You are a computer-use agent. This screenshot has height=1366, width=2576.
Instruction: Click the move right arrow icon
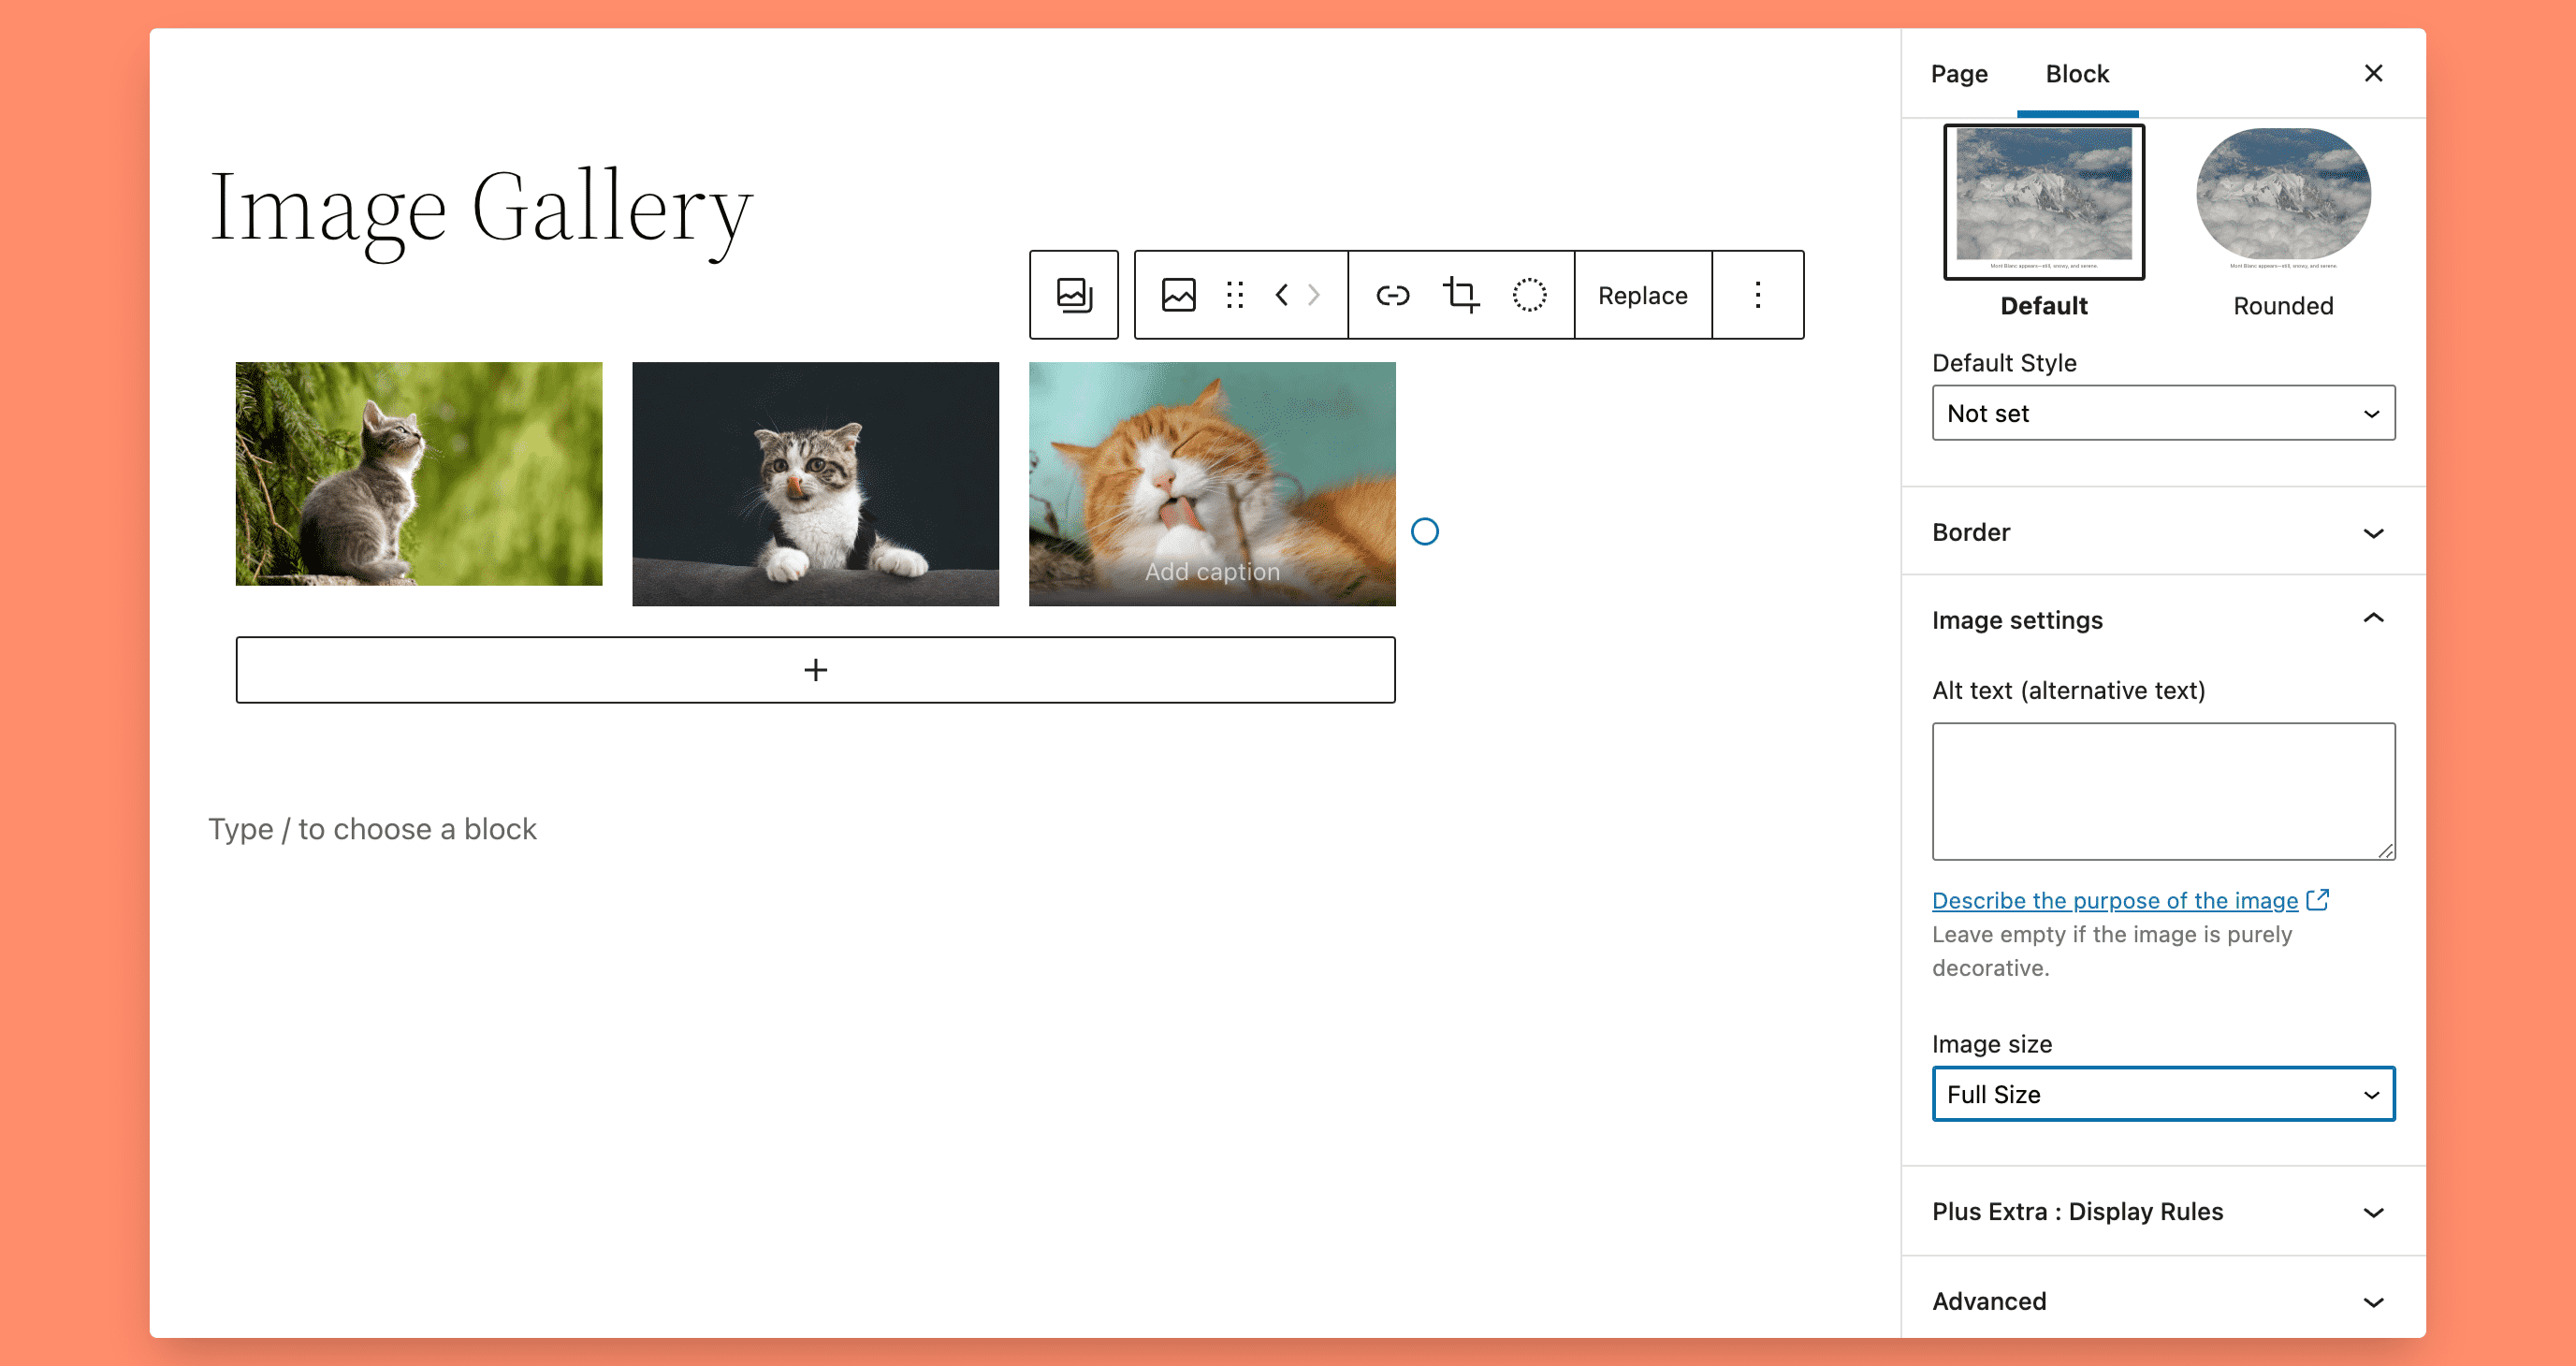(1312, 293)
